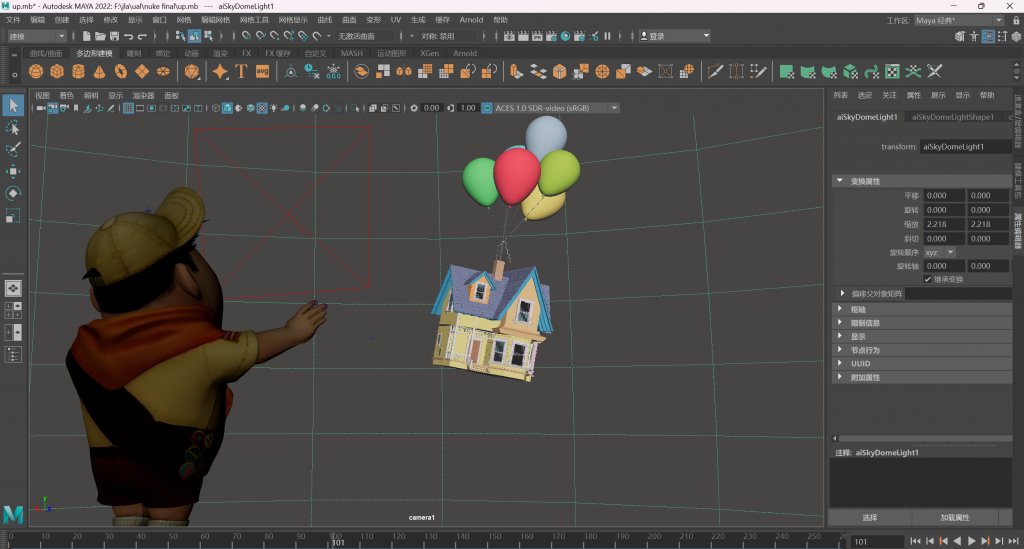This screenshot has height=549, width=1024.
Task: Click the current frame marker 101 on timeline
Action: tap(337, 542)
